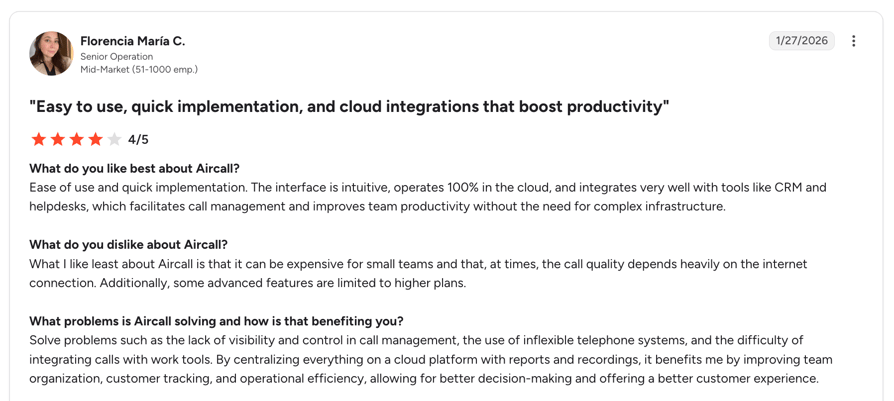Click the first red rating star
This screenshot has width=894, height=401.
[x=39, y=139]
